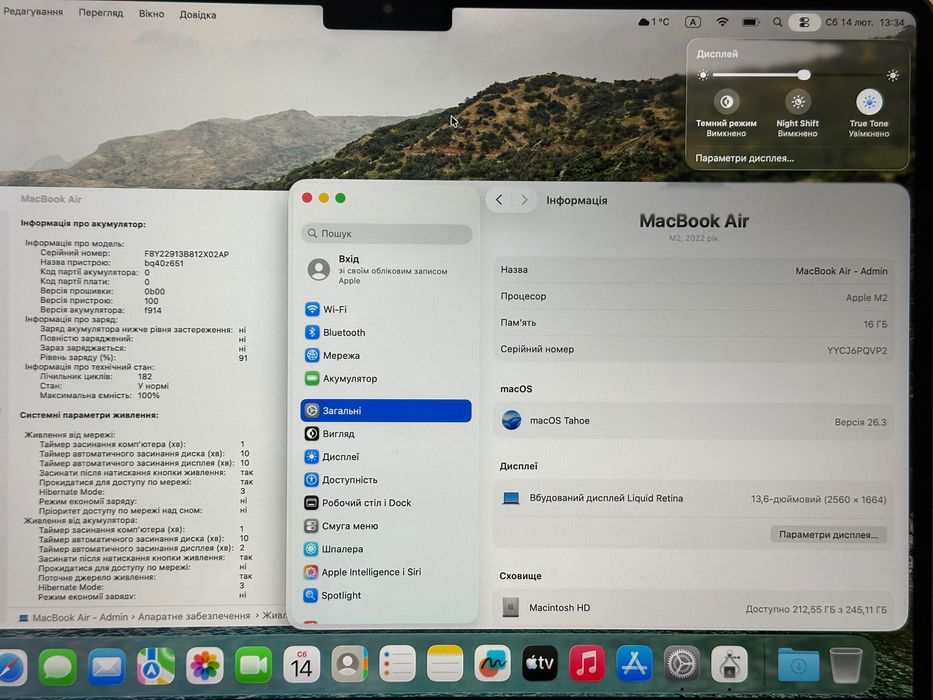933x700 pixels.
Task: Open Вікно menu
Action: (152, 14)
